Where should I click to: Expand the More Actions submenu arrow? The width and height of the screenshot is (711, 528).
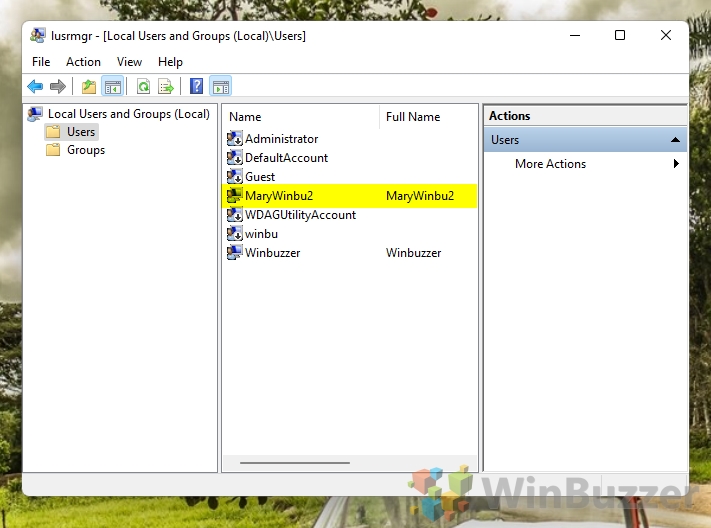tap(676, 164)
